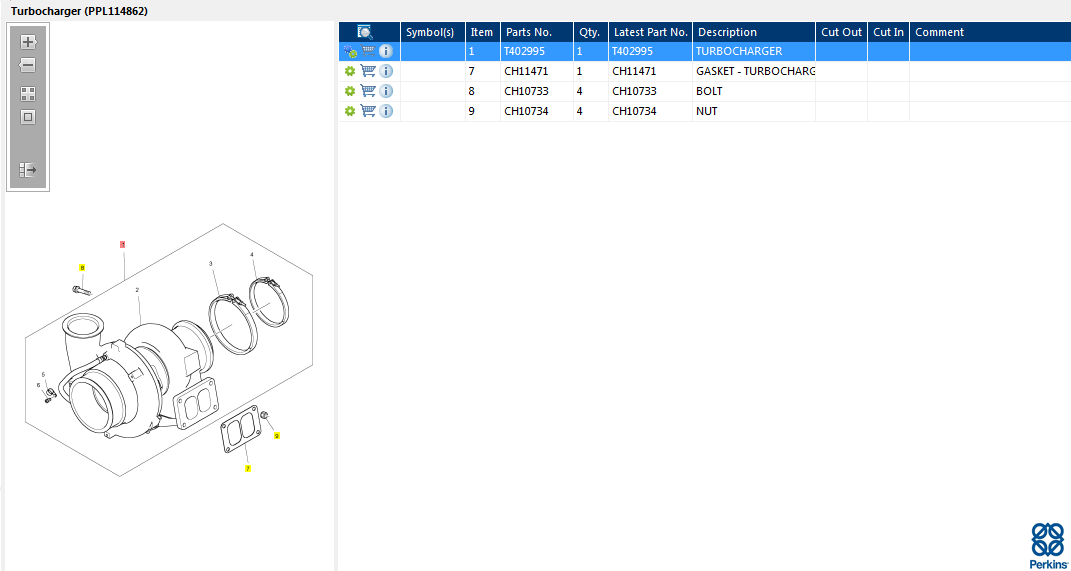Click callout 2 on turbocharger body
Screen dimensions: 1071x571
click(137, 290)
